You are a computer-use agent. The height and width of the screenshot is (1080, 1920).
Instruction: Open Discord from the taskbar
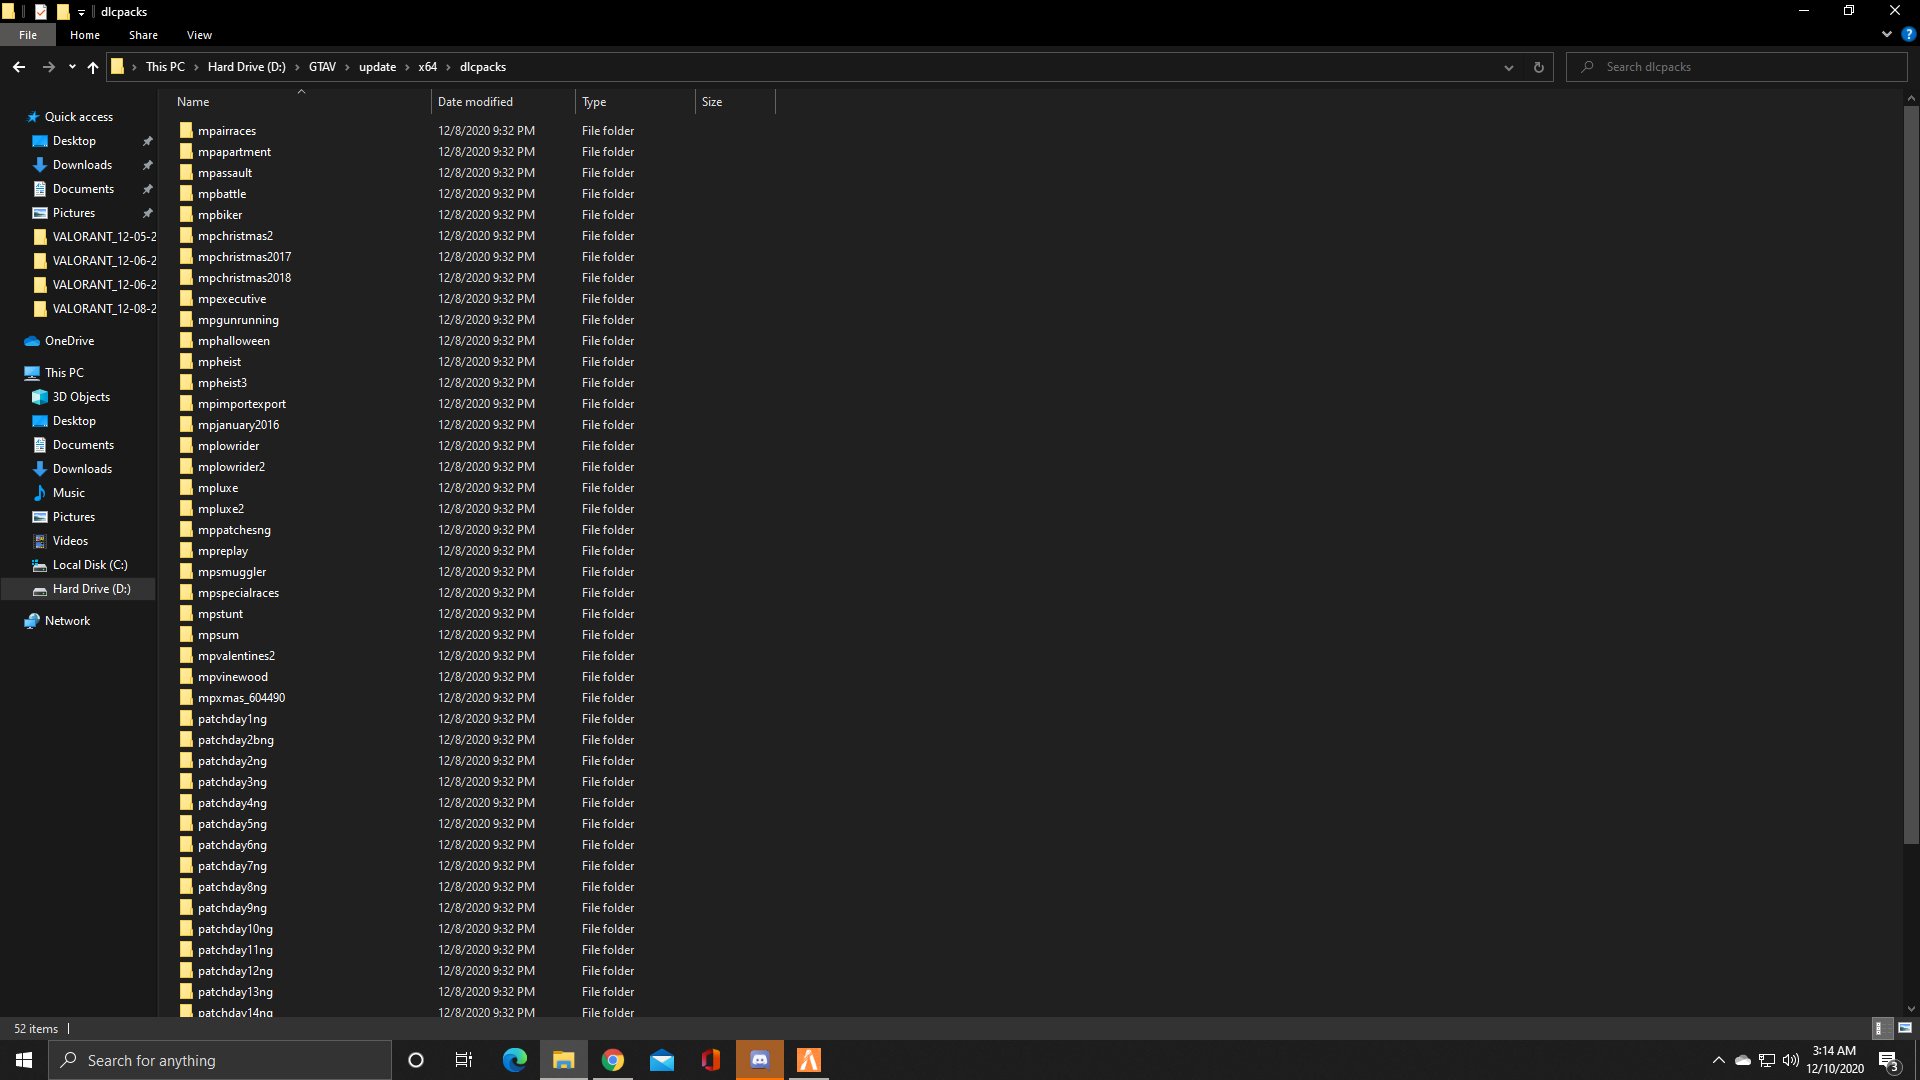click(760, 1060)
